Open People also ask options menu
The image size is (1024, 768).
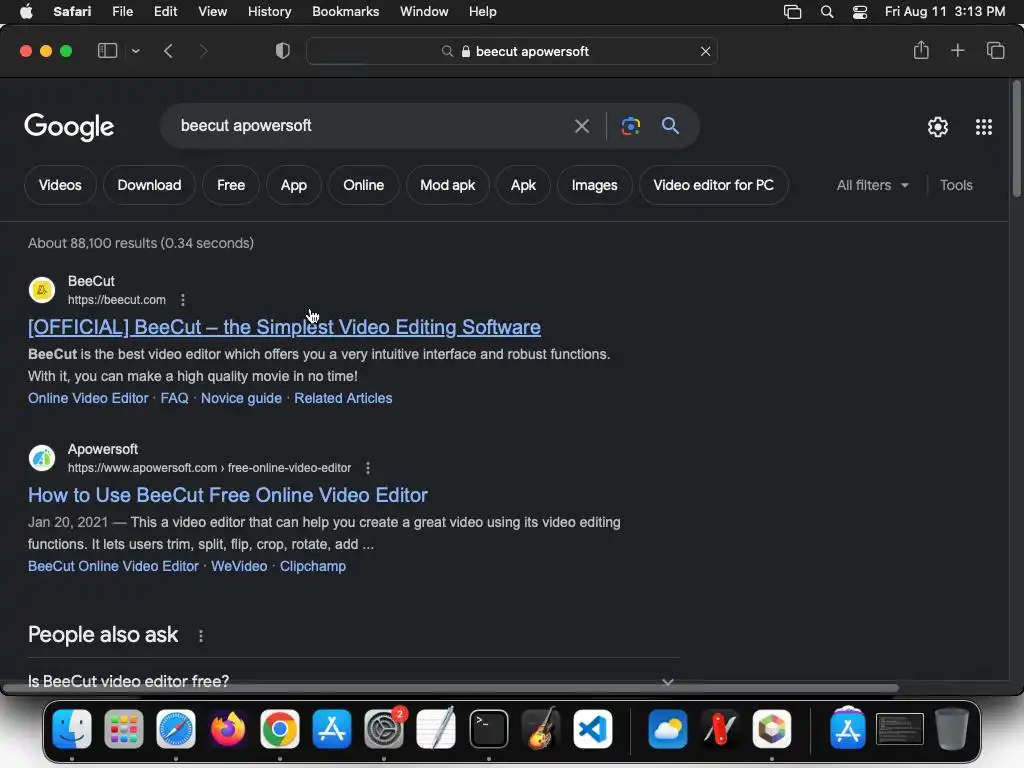[x=200, y=635]
